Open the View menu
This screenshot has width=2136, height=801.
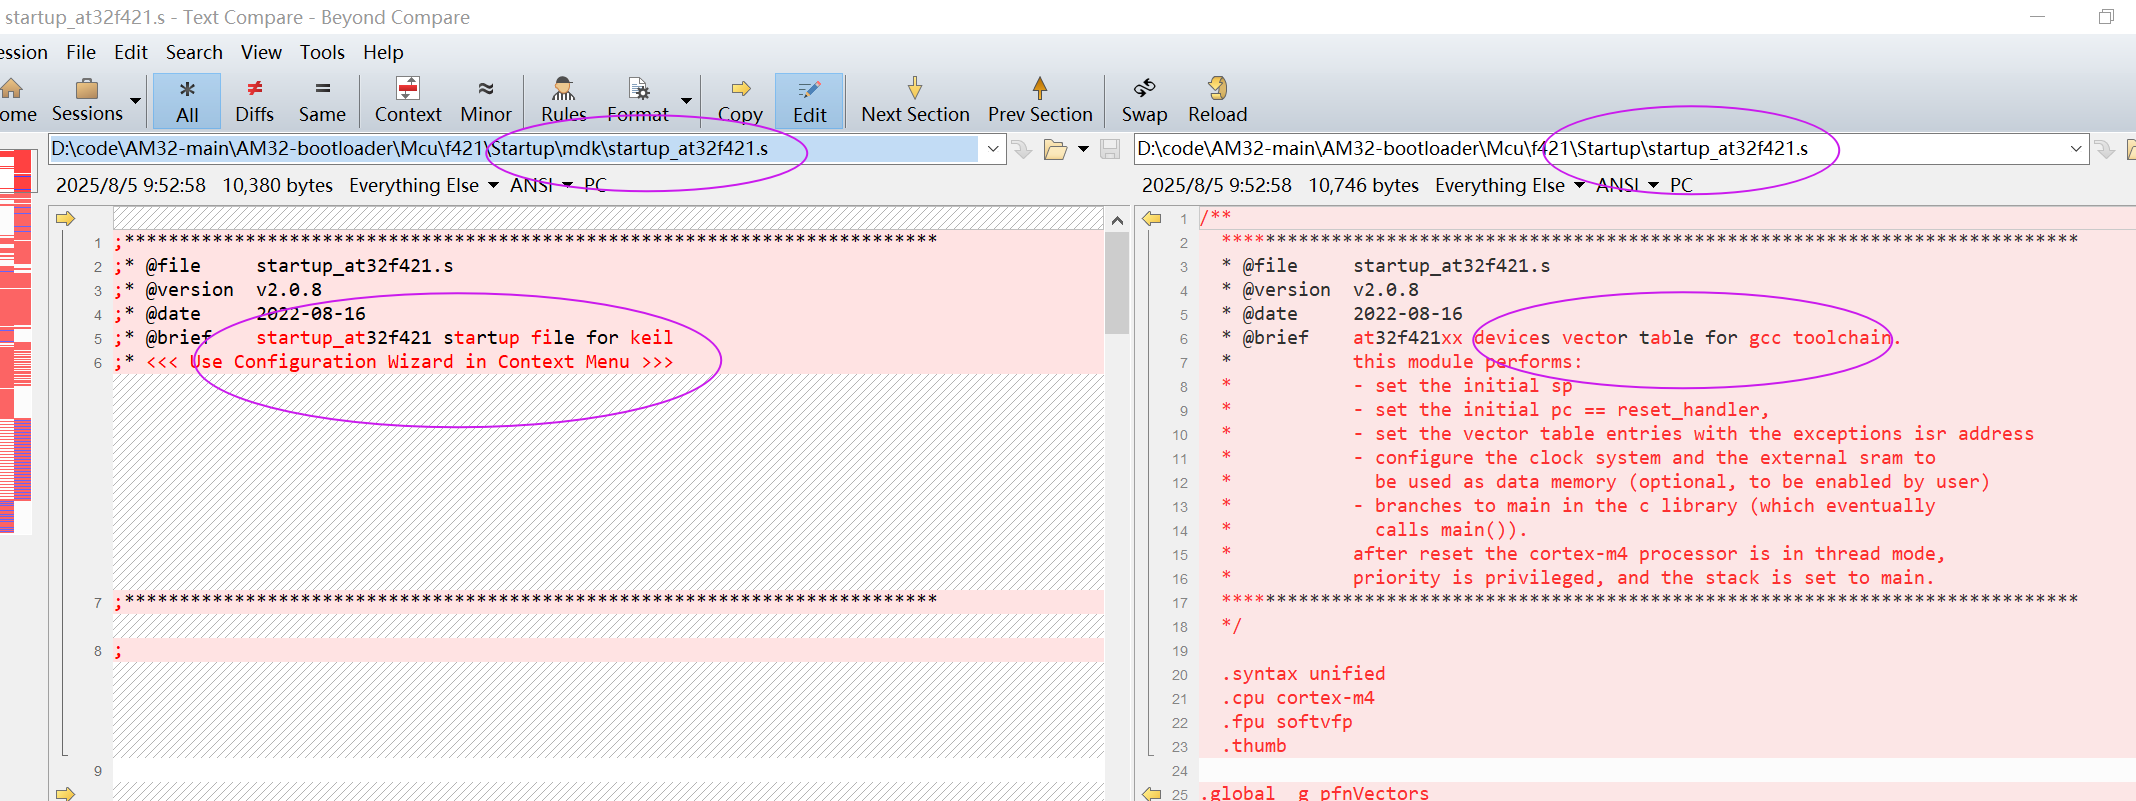click(261, 52)
